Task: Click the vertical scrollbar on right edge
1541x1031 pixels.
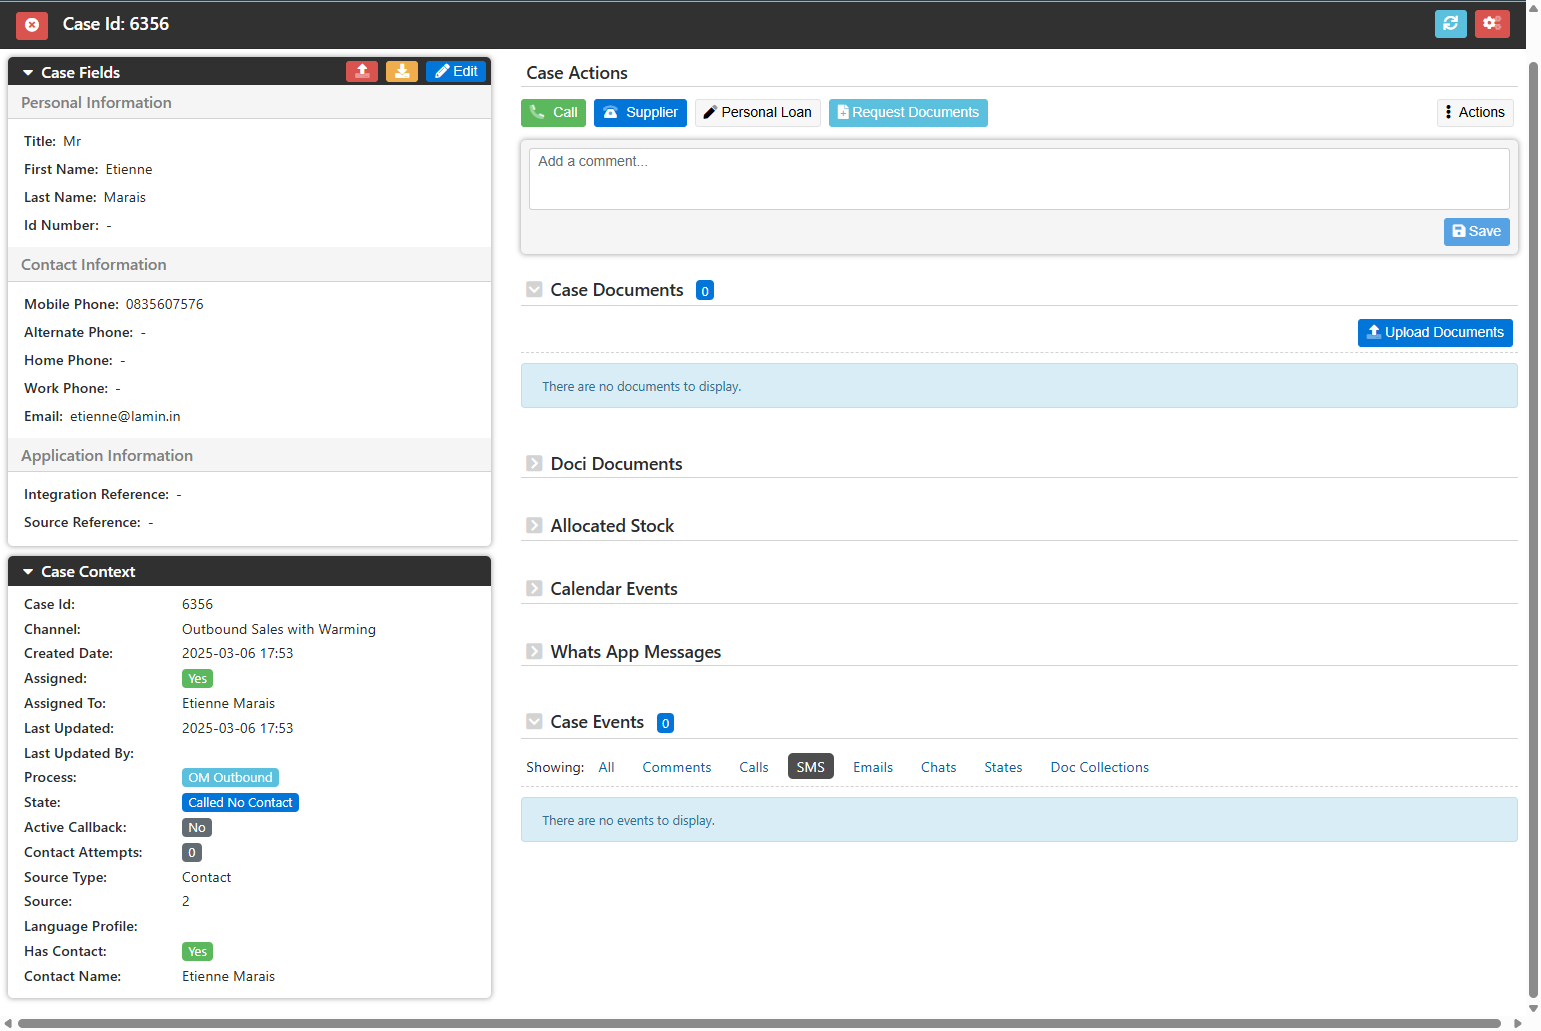Action: (x=1533, y=530)
